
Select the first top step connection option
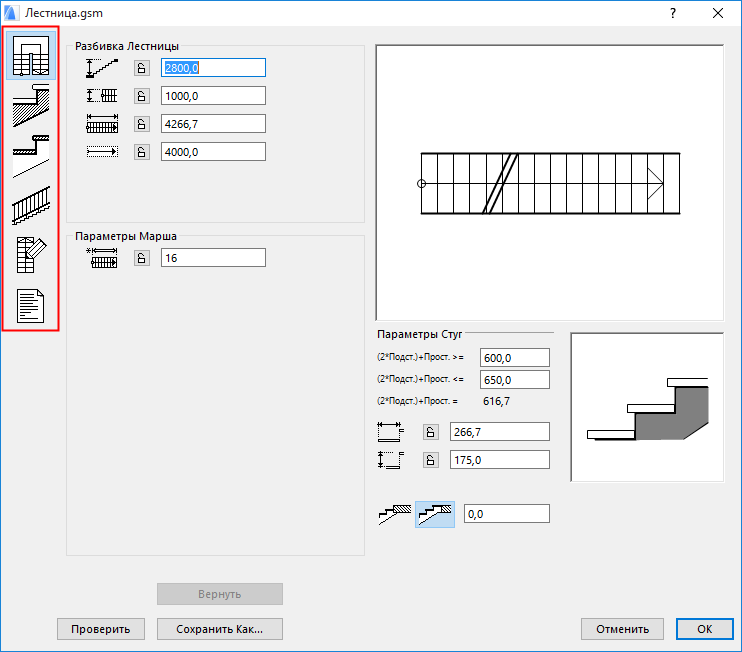click(395, 514)
